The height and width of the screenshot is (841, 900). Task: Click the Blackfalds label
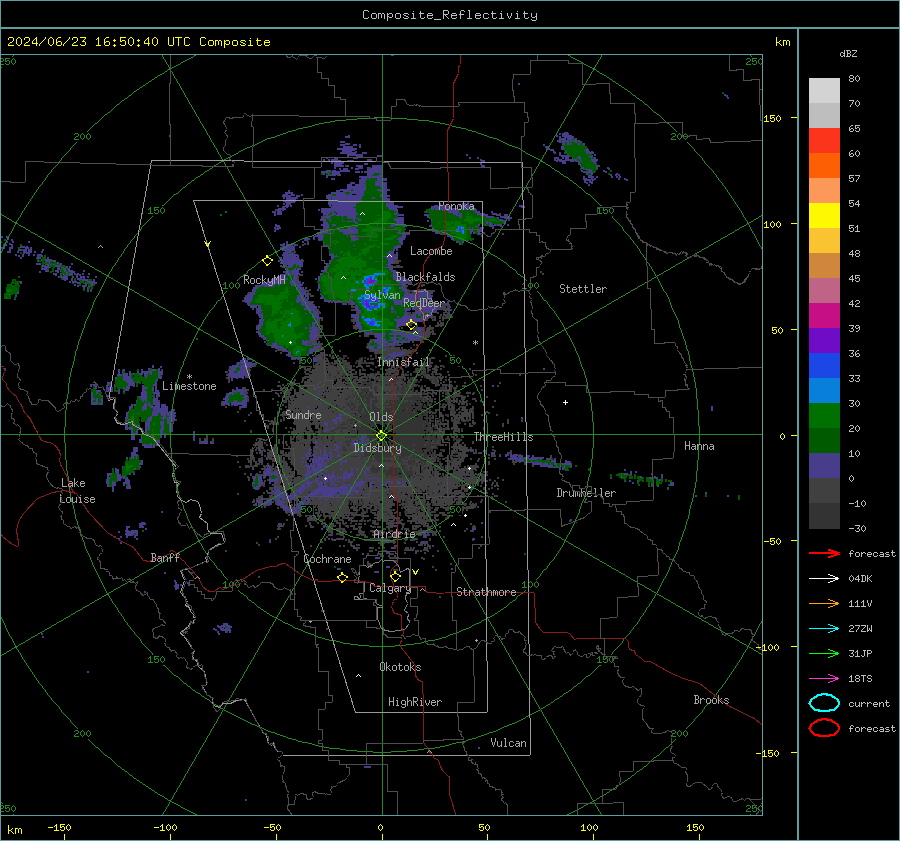[x=425, y=277]
